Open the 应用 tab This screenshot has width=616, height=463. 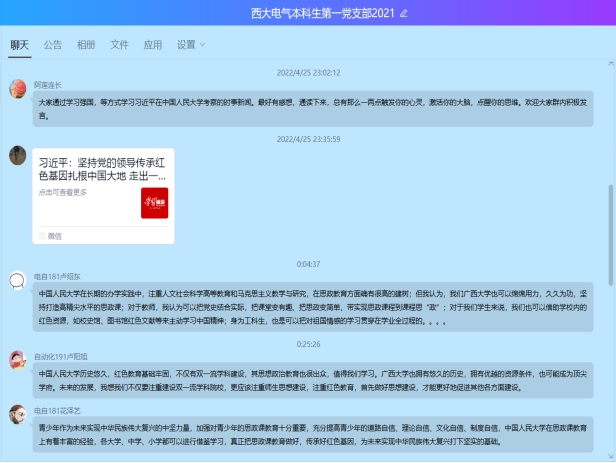[x=152, y=45]
